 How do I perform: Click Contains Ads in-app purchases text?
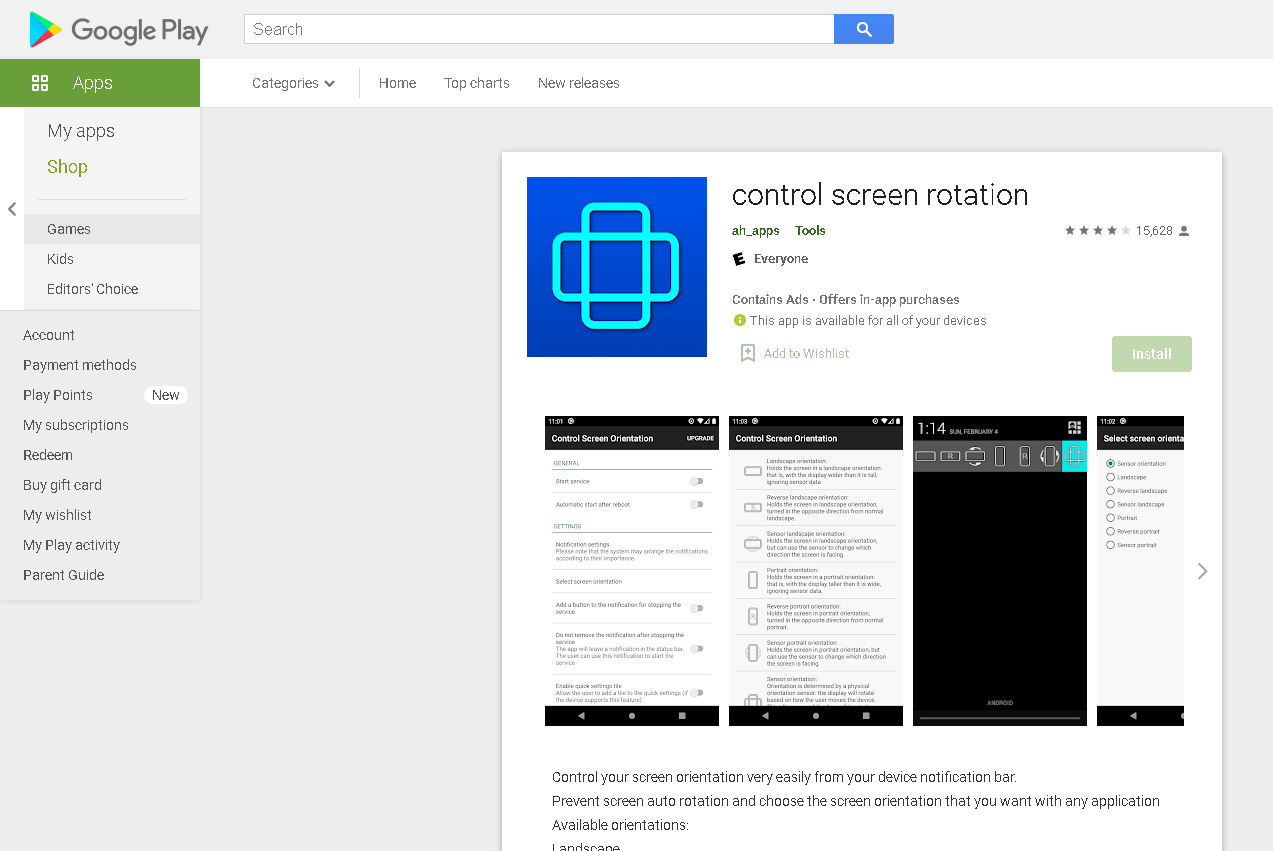pyautogui.click(x=846, y=299)
